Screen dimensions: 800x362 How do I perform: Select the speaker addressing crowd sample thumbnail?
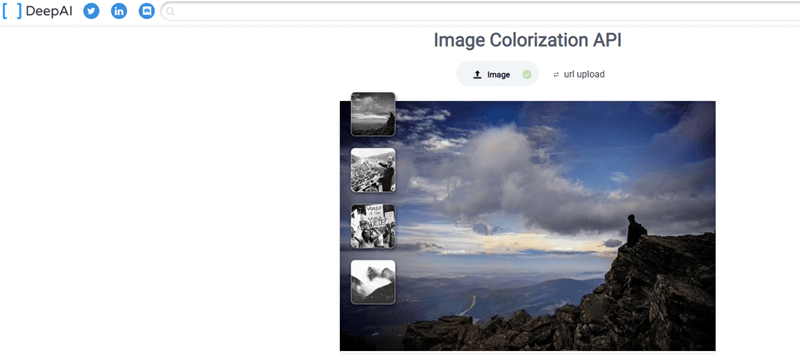tap(373, 170)
